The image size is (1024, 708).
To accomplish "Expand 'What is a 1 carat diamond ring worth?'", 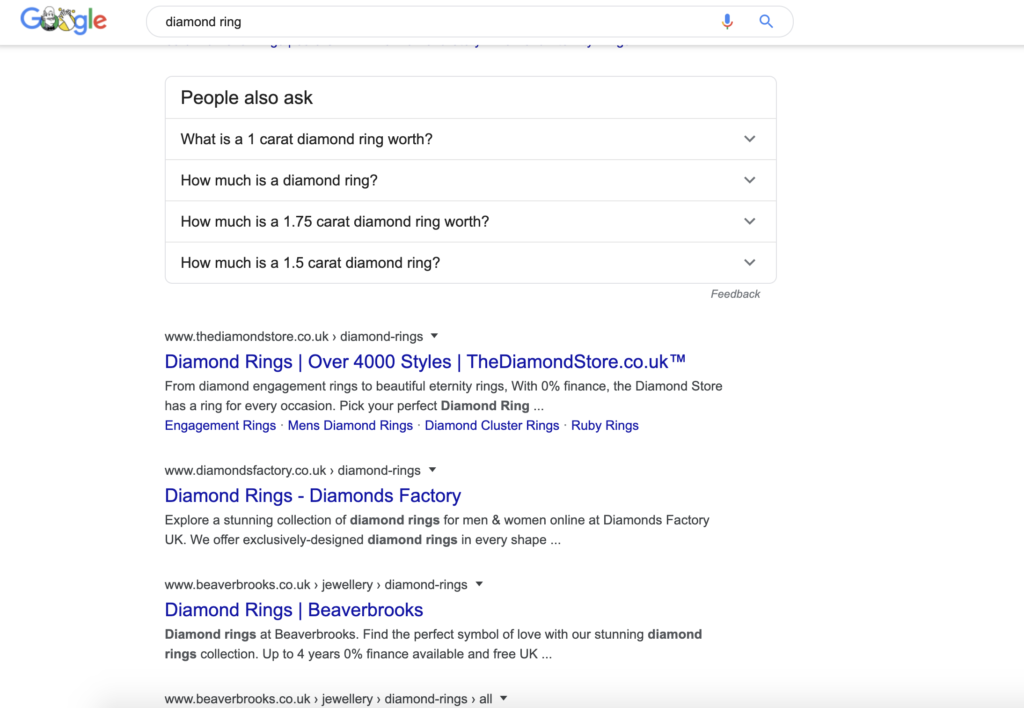I will [x=471, y=139].
